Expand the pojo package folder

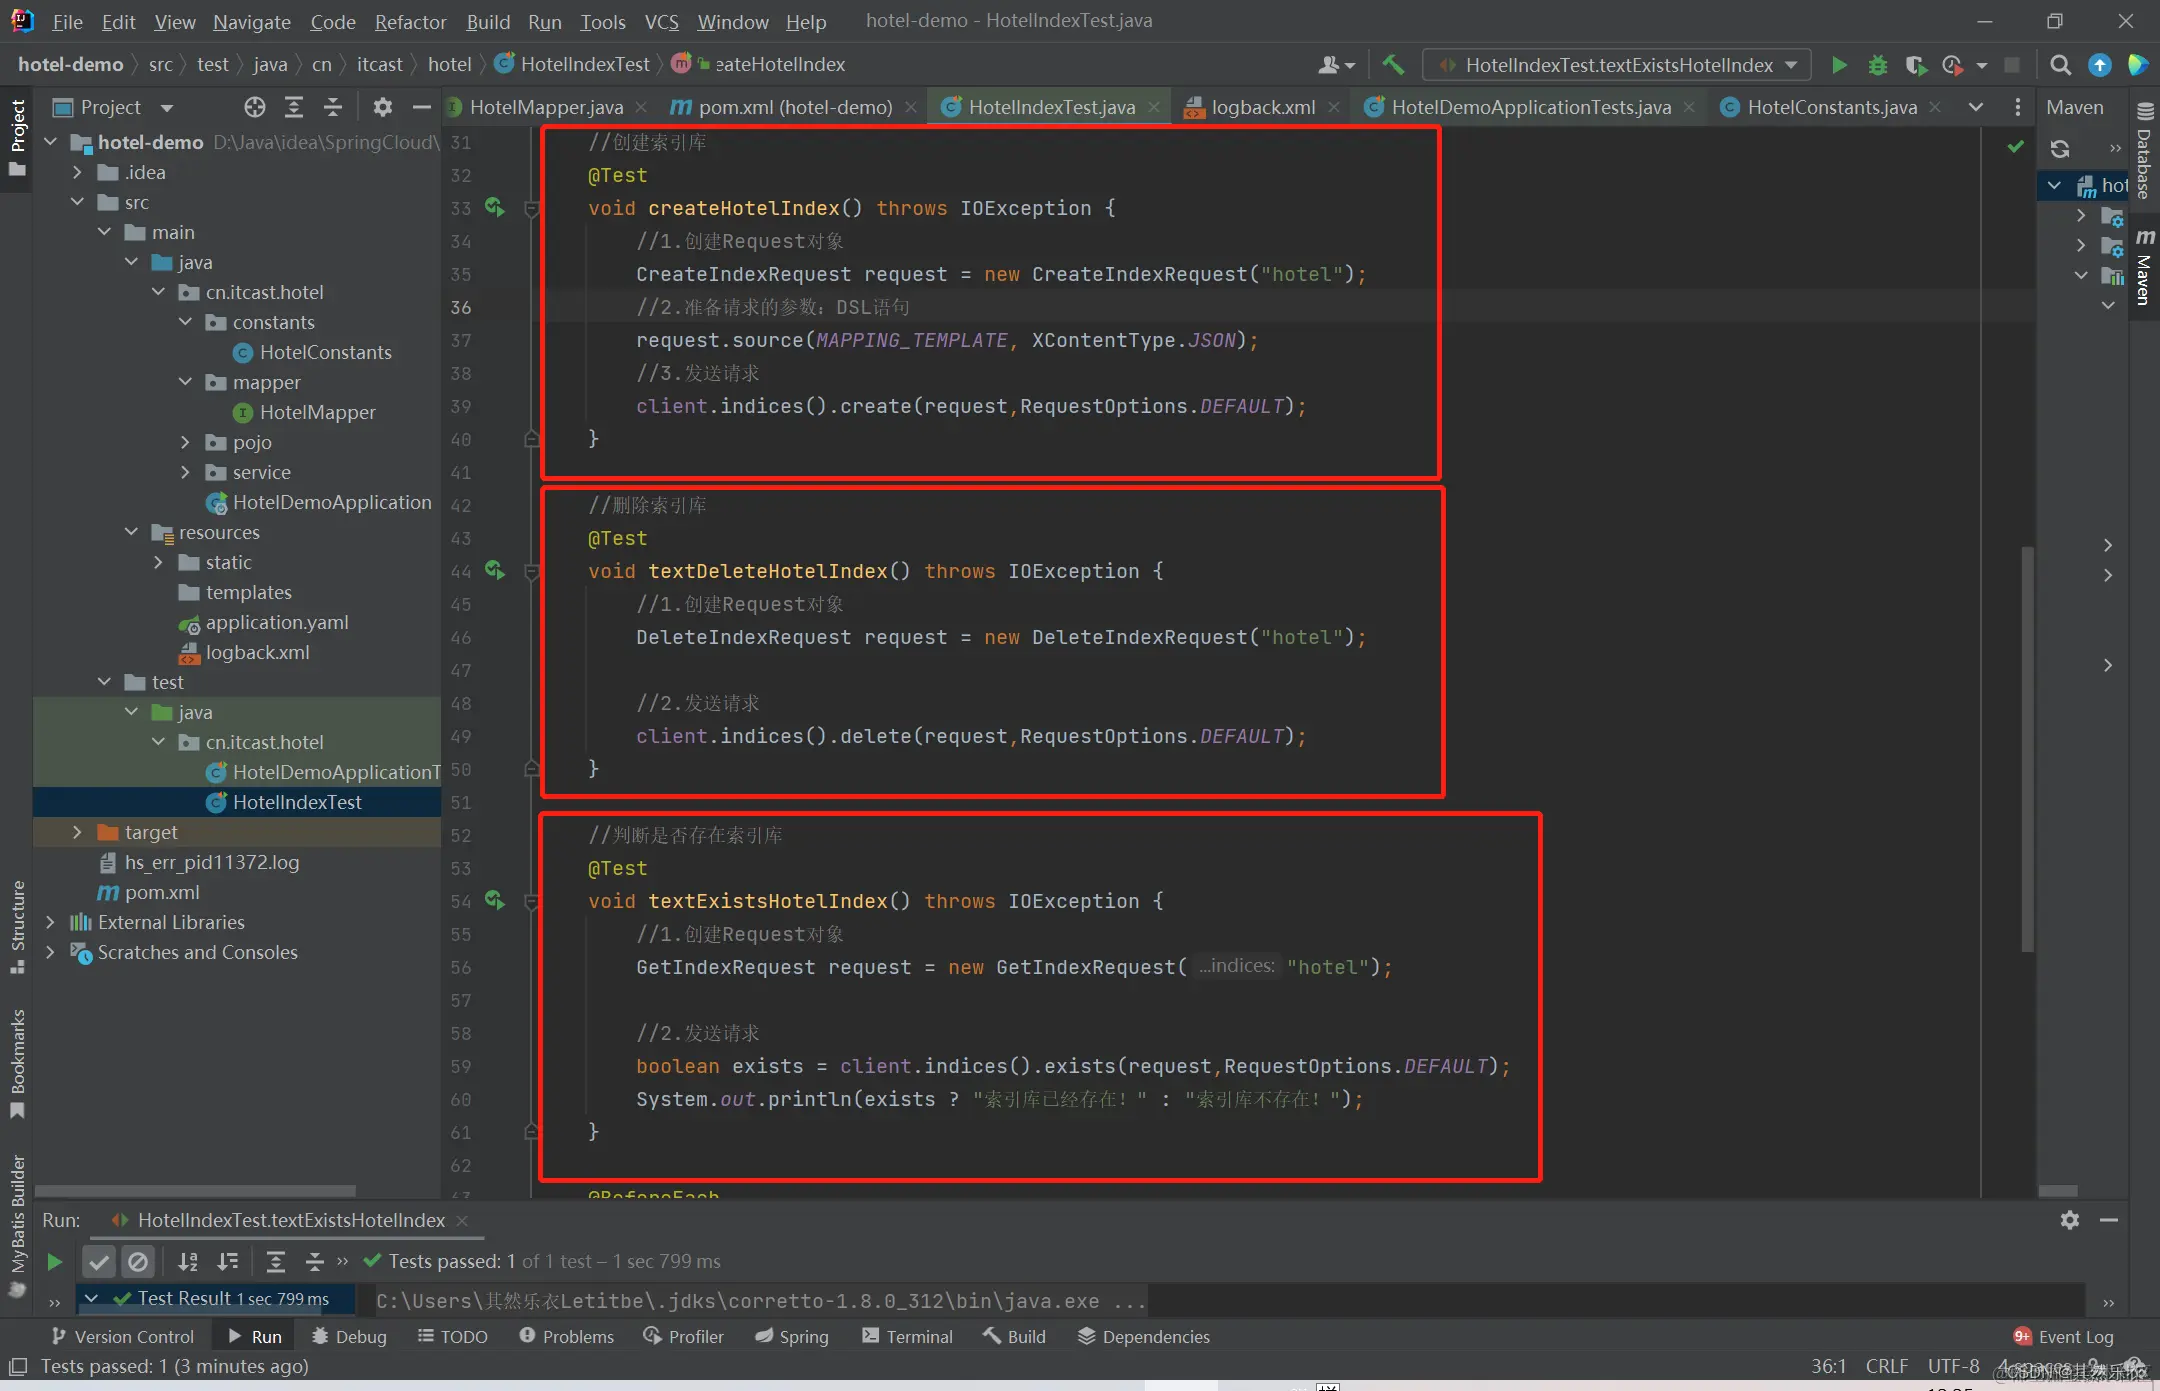pyautogui.click(x=185, y=442)
